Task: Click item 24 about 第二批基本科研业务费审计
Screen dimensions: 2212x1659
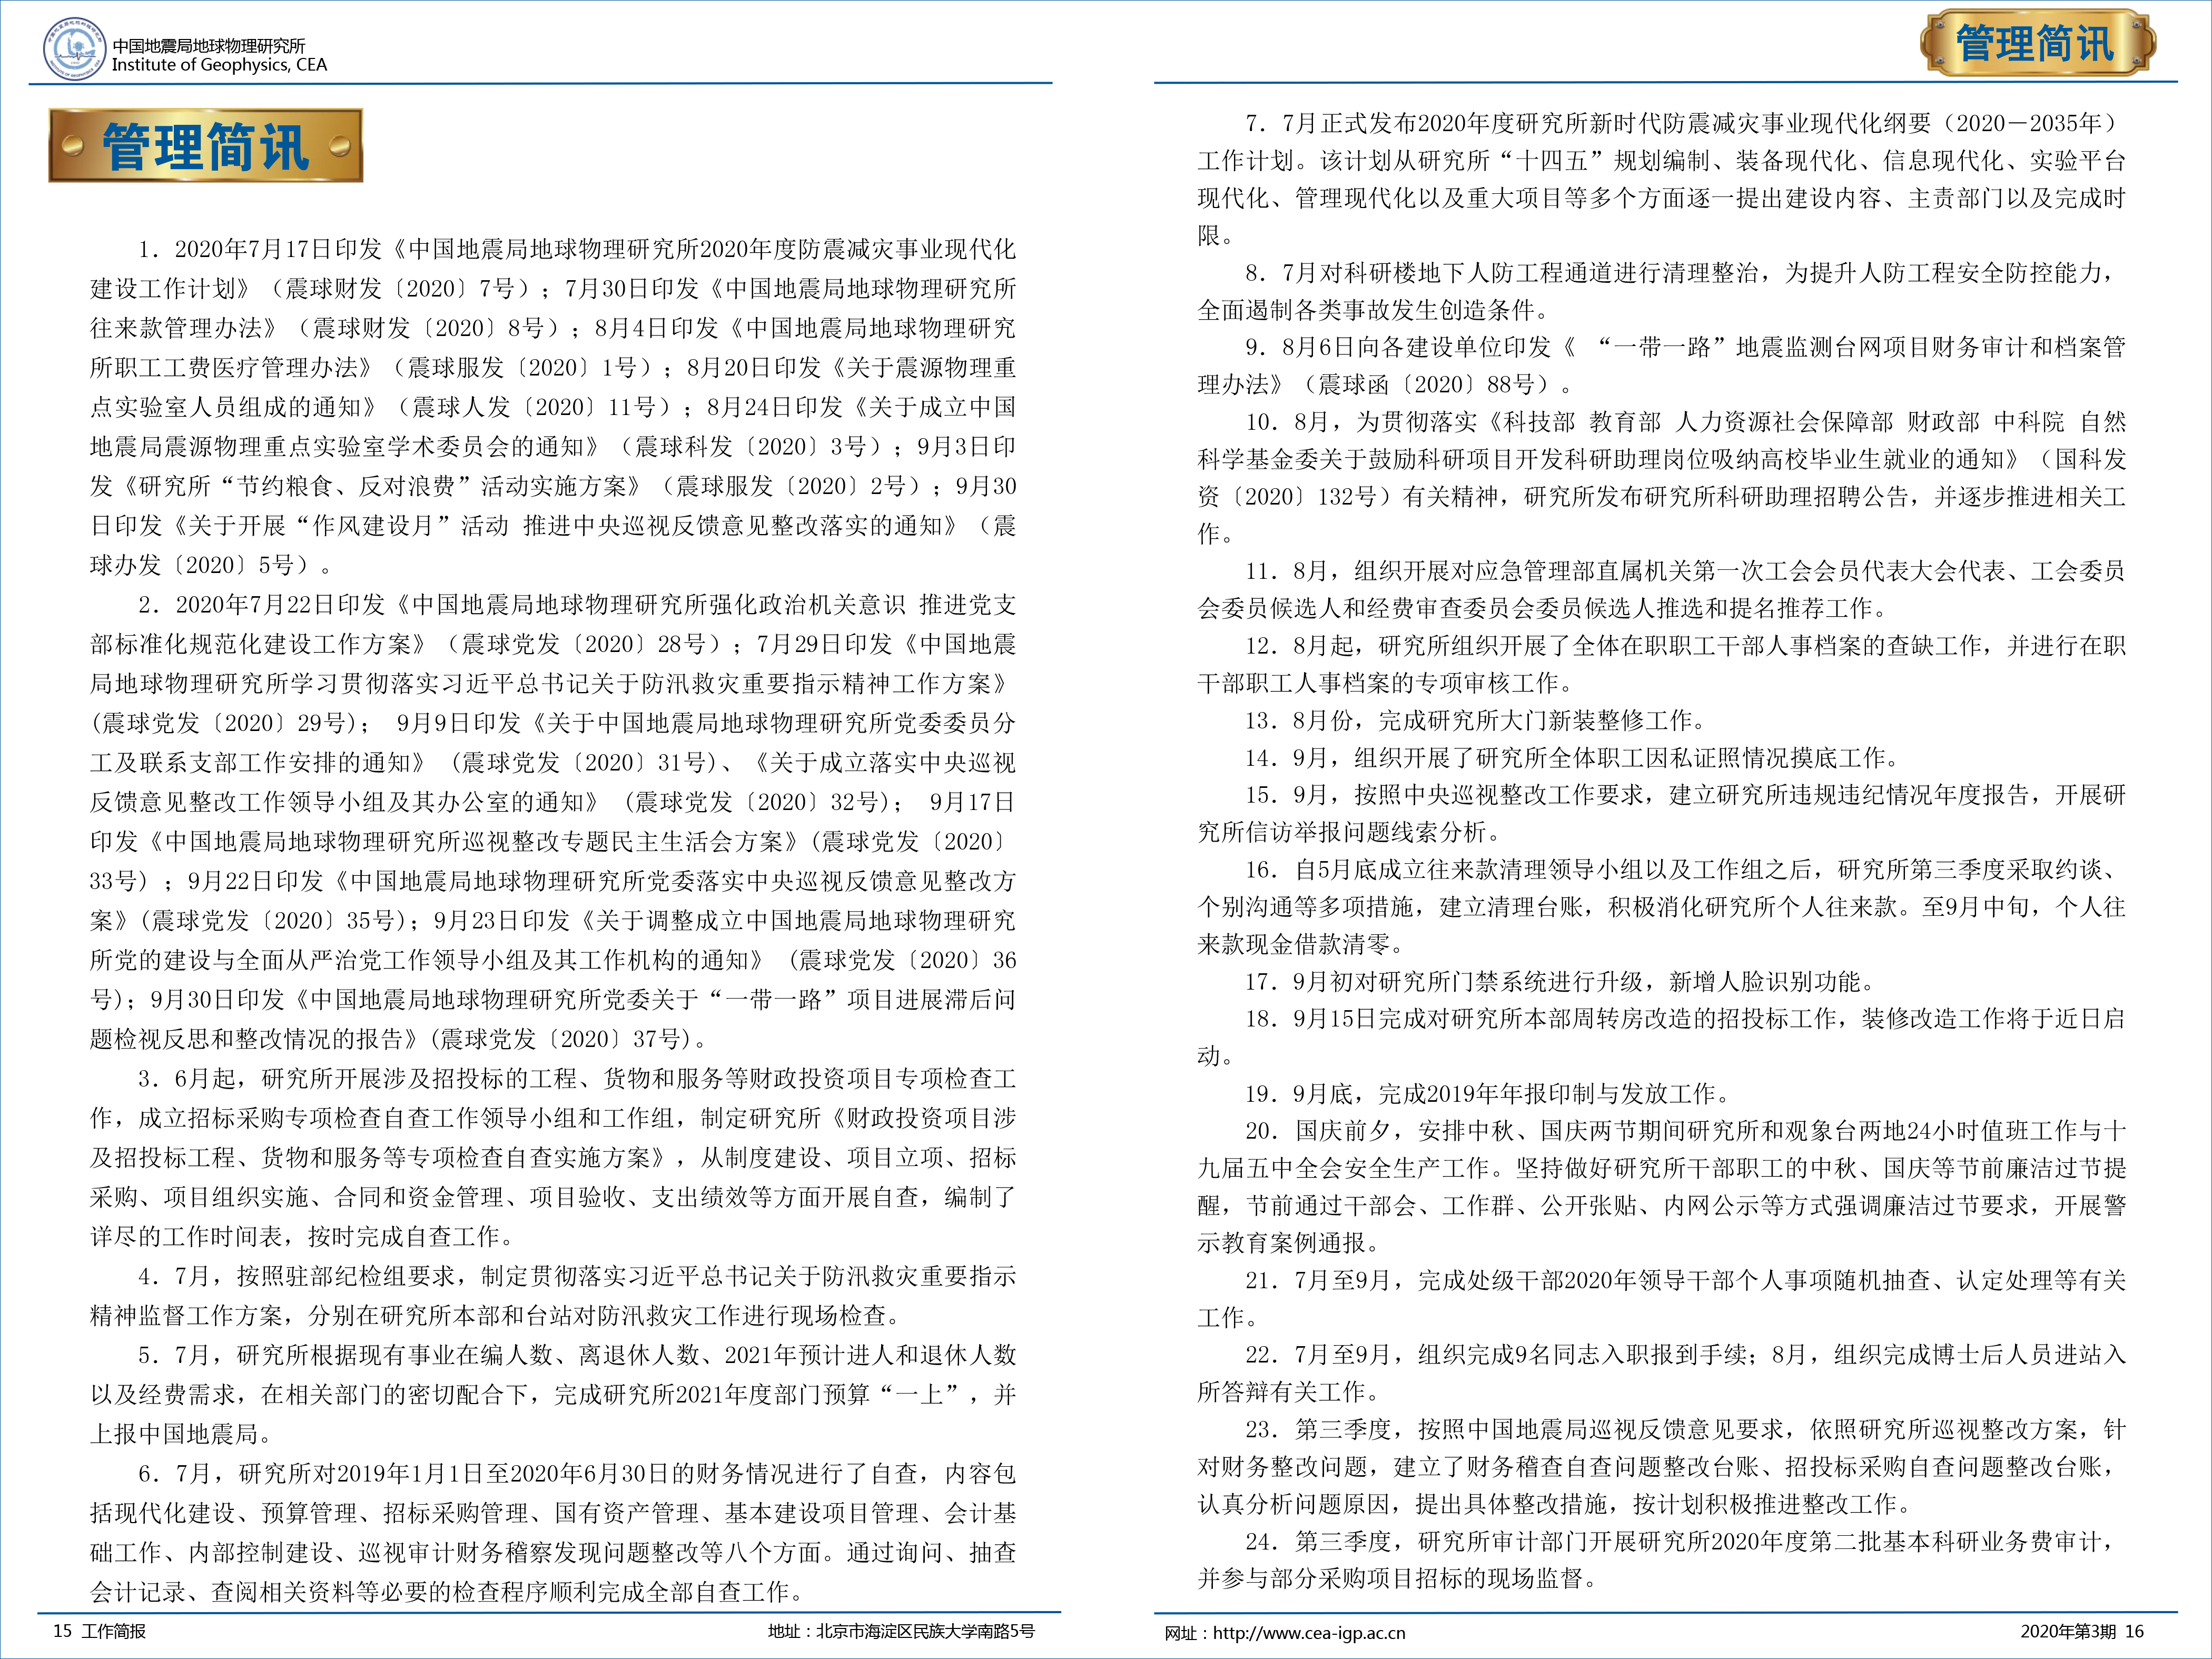Action: click(1661, 1559)
